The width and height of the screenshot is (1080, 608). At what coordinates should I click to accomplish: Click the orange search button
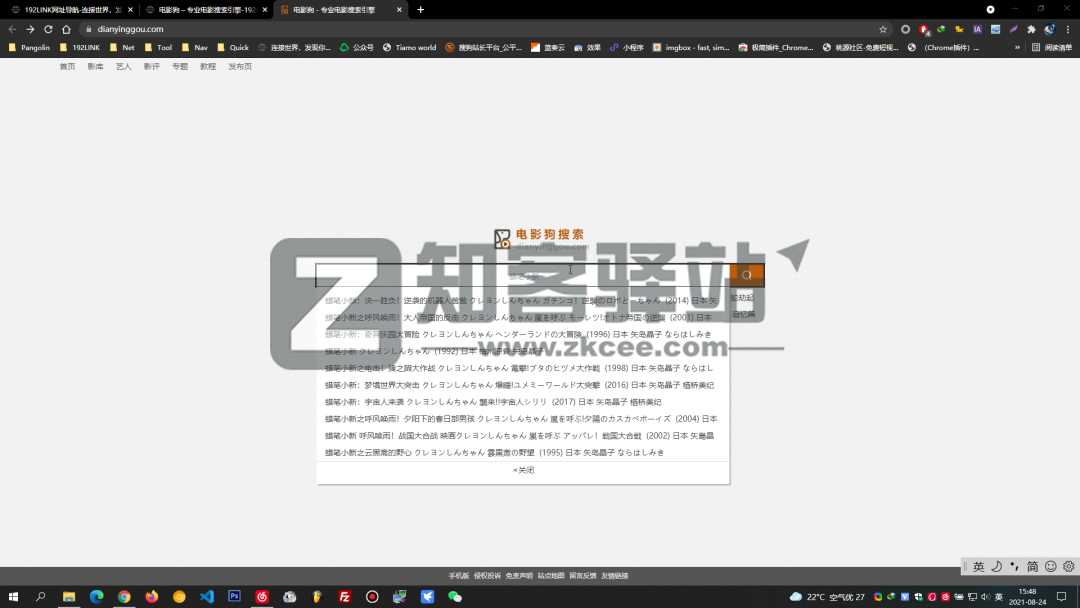(746, 274)
